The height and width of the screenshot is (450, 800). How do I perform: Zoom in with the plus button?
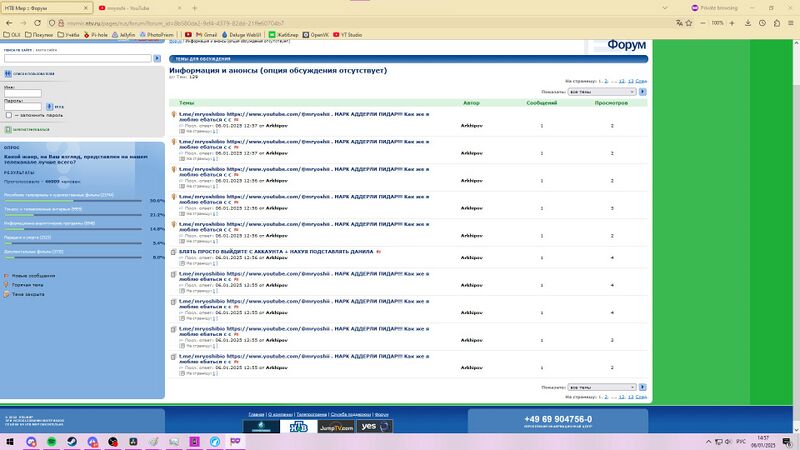[x=732, y=23]
